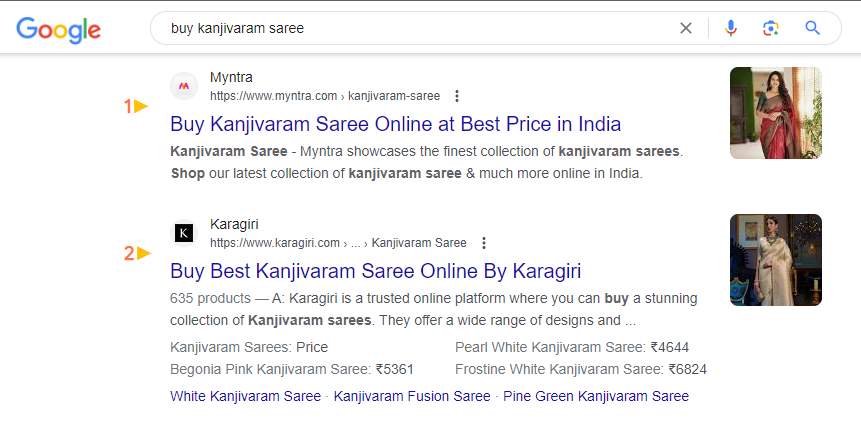Click Myntra snippet description text
Screen dimensions: 861x426
click(427, 162)
